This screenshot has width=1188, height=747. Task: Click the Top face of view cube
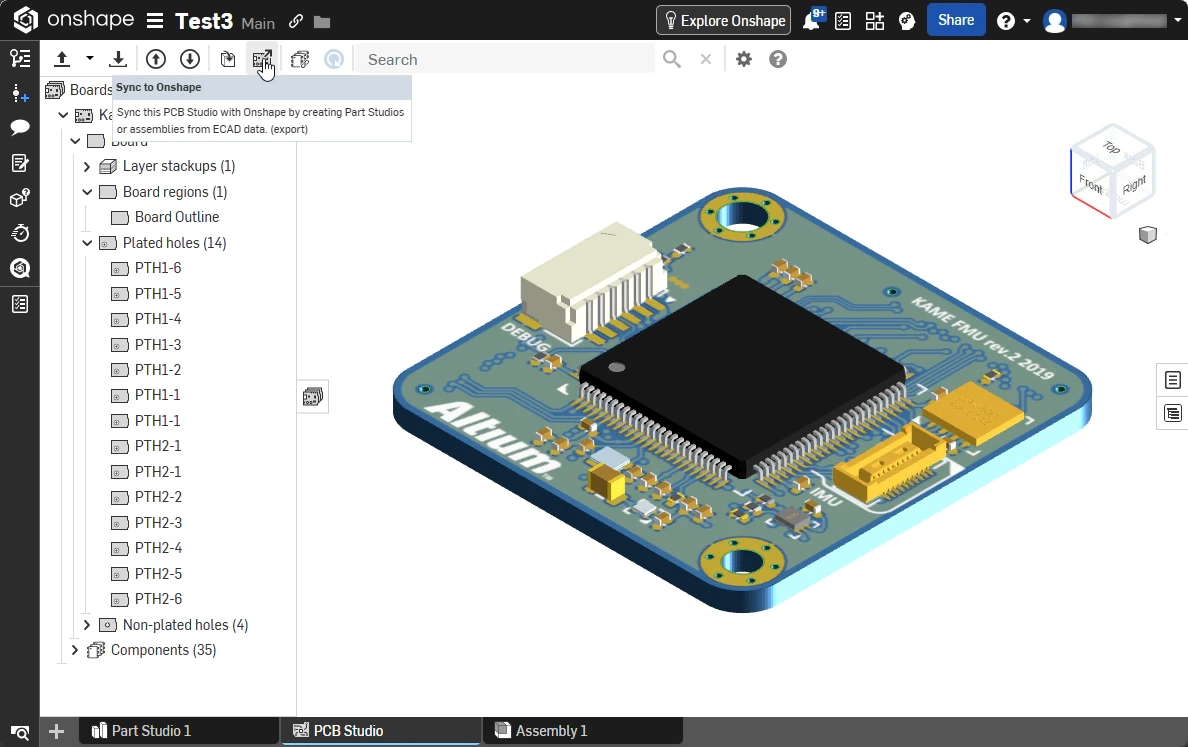coord(1111,148)
